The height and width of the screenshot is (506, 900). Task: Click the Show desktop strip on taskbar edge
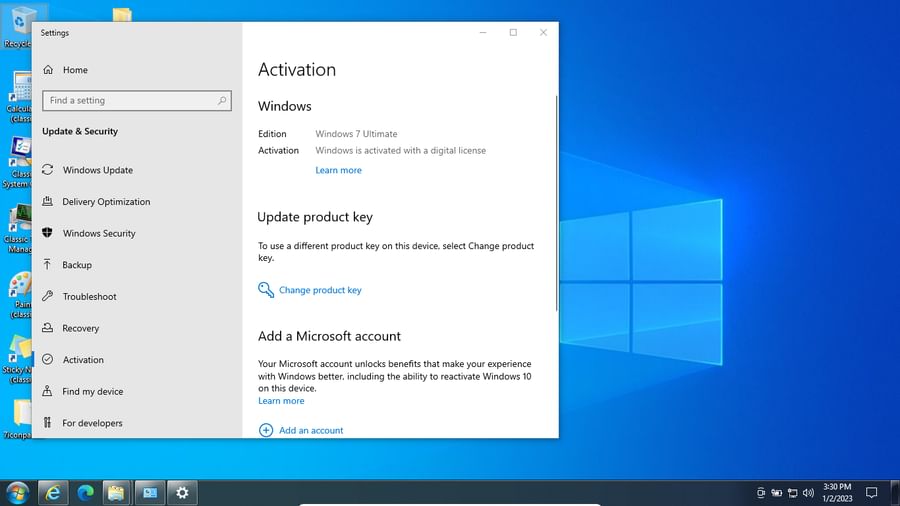pyautogui.click(x=896, y=492)
